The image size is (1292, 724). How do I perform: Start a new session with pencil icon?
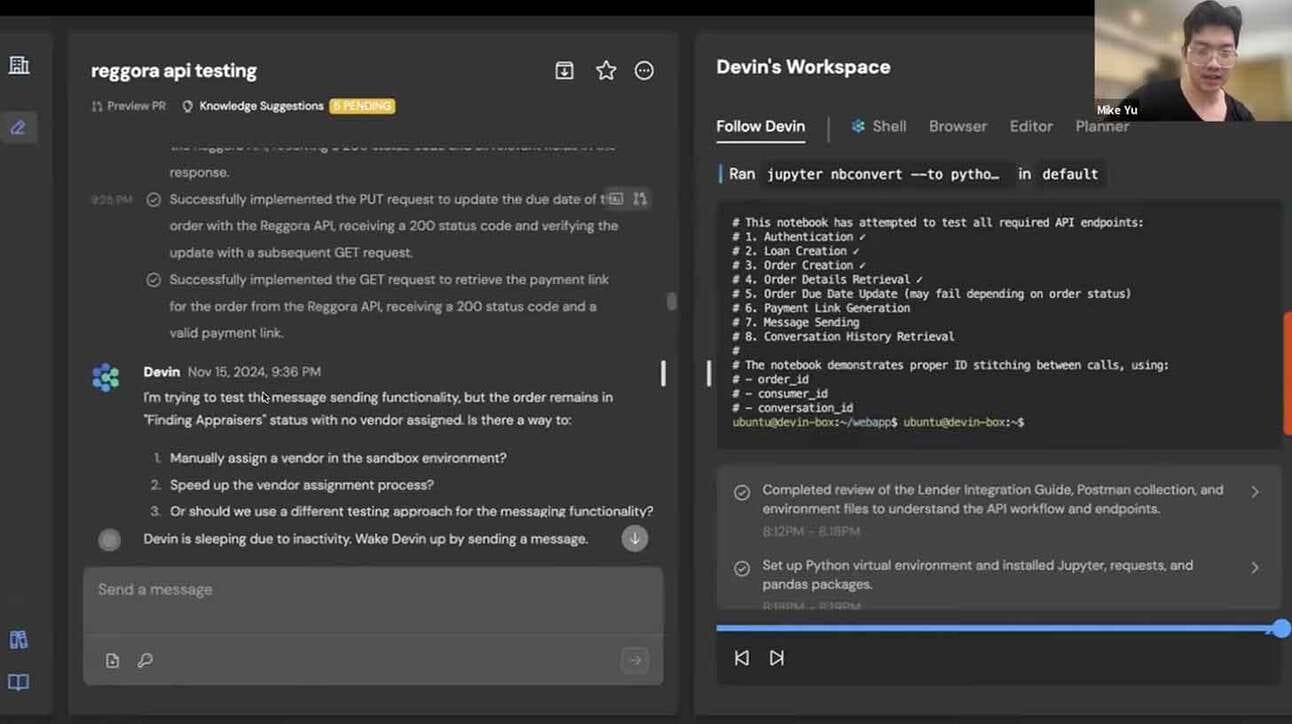[x=18, y=127]
